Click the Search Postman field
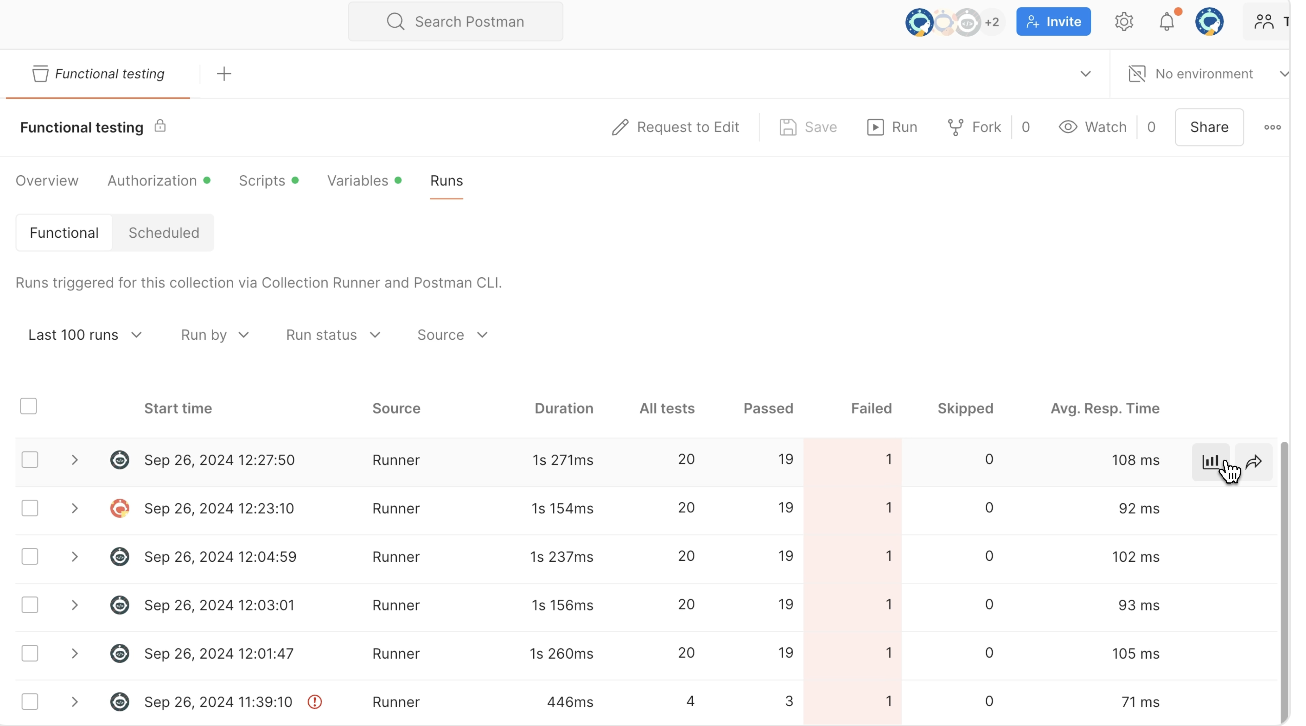 point(456,22)
